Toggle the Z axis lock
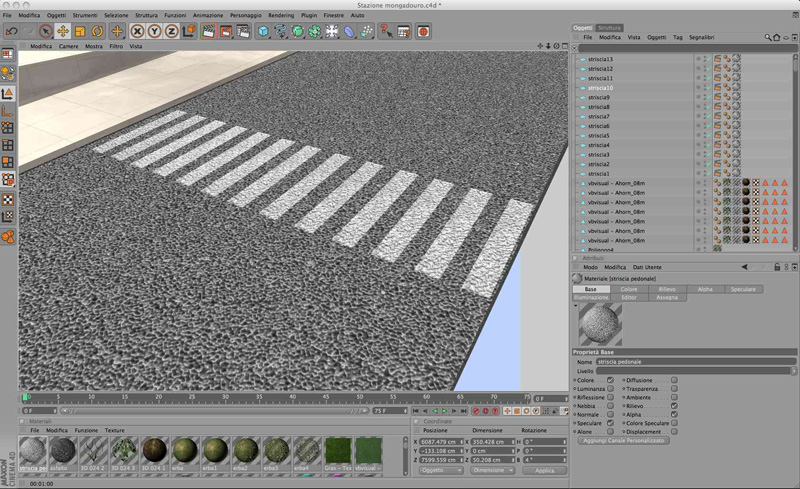800x489 pixels. 171,32
